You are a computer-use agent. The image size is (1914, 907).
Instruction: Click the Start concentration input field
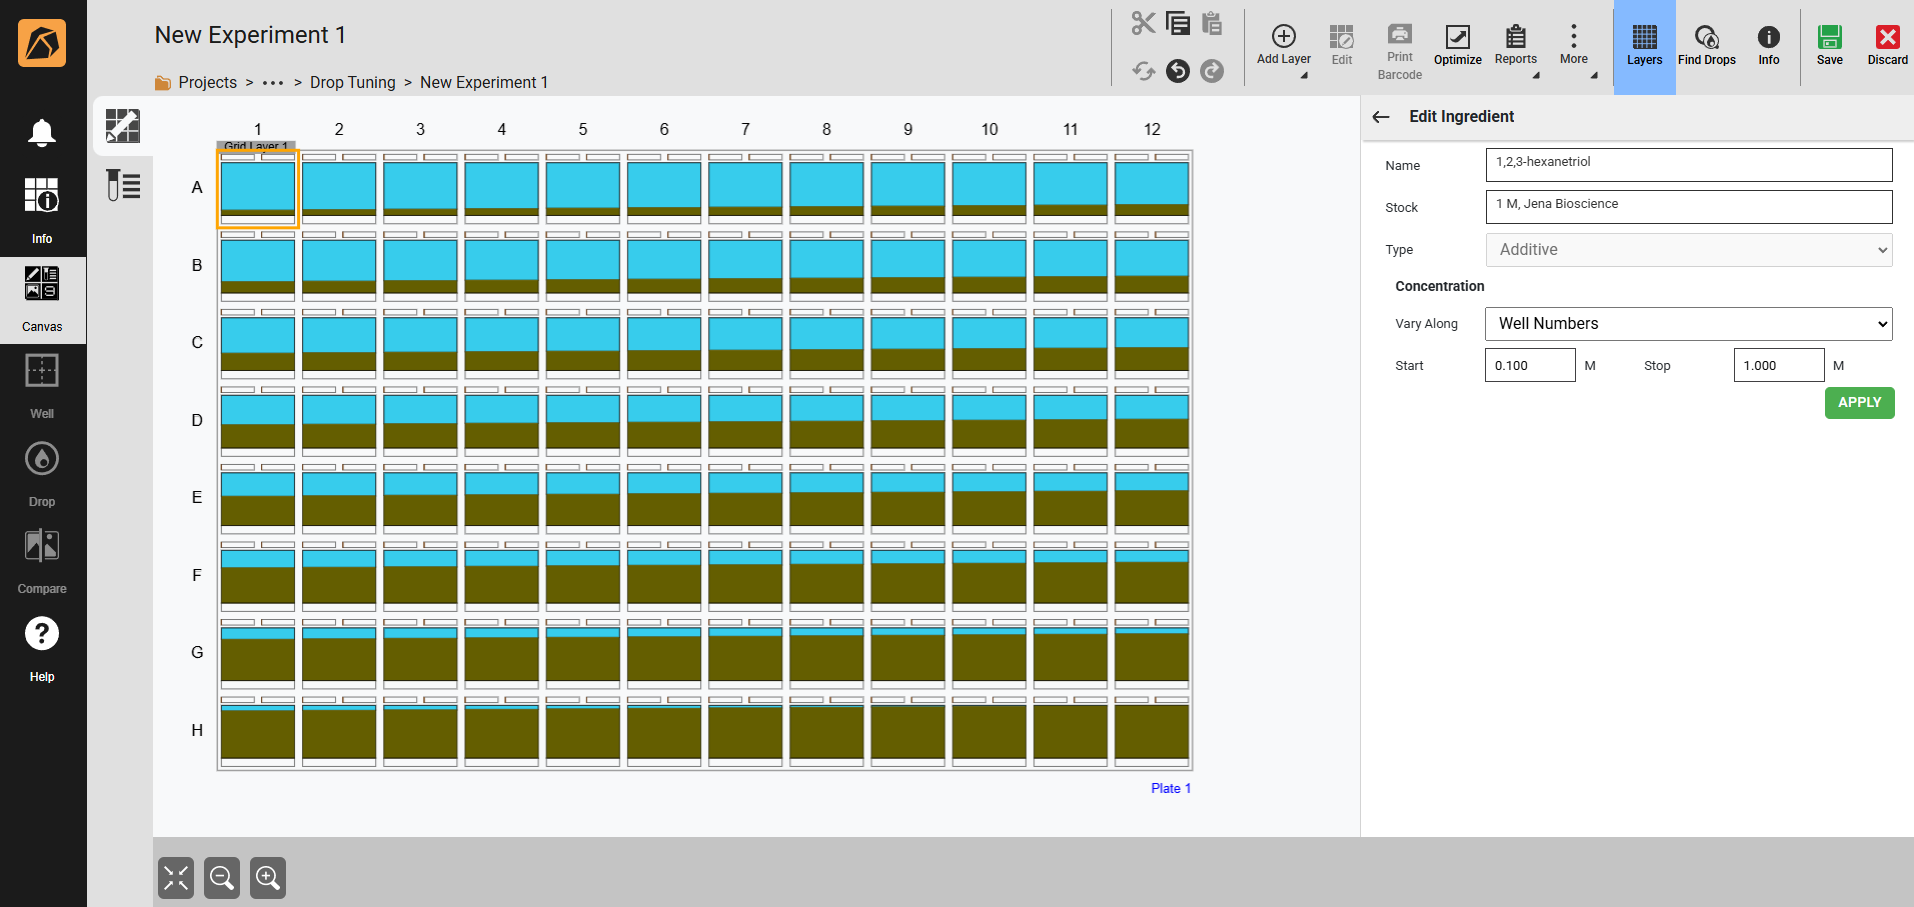coord(1529,366)
